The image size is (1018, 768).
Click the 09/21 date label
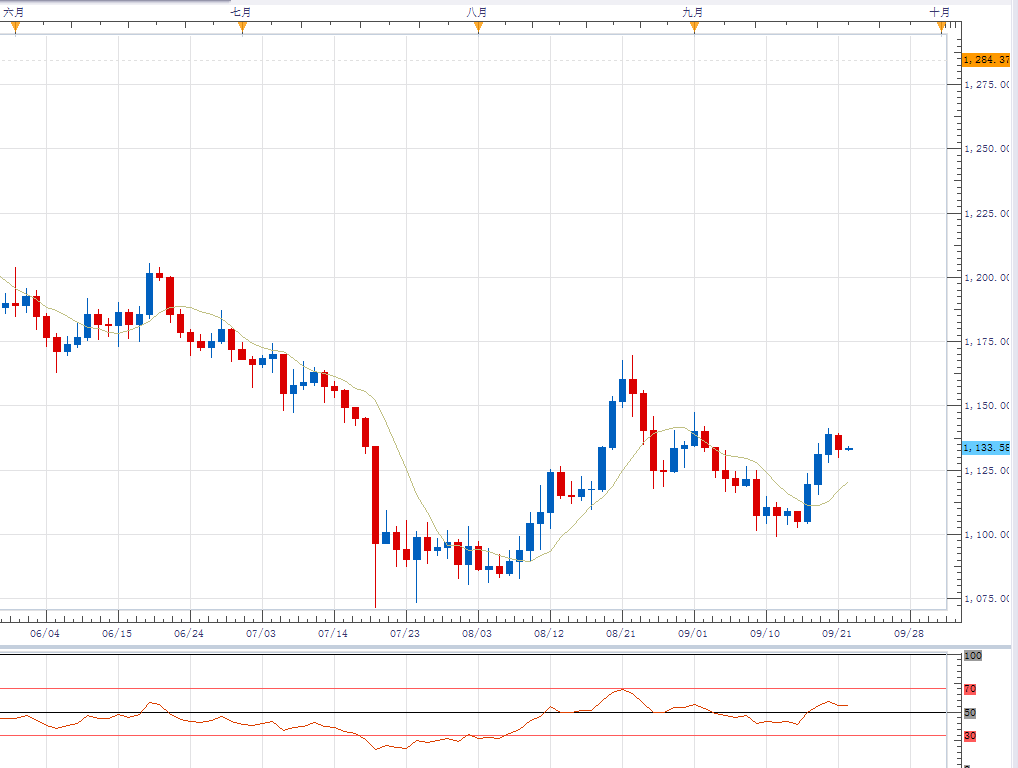[837, 633]
